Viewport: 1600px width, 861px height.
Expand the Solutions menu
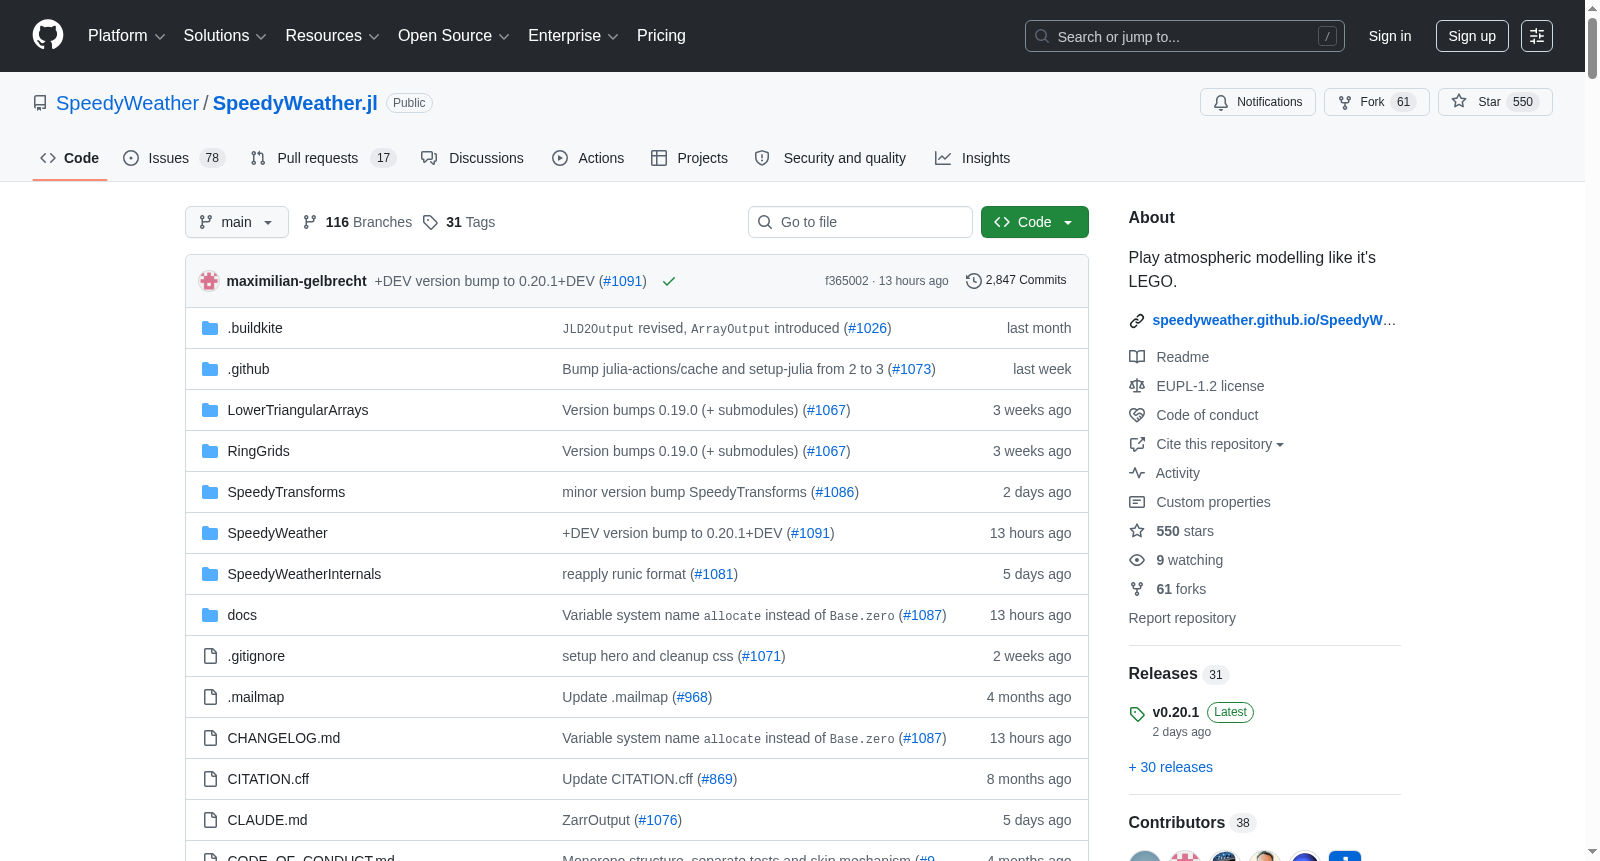point(225,36)
